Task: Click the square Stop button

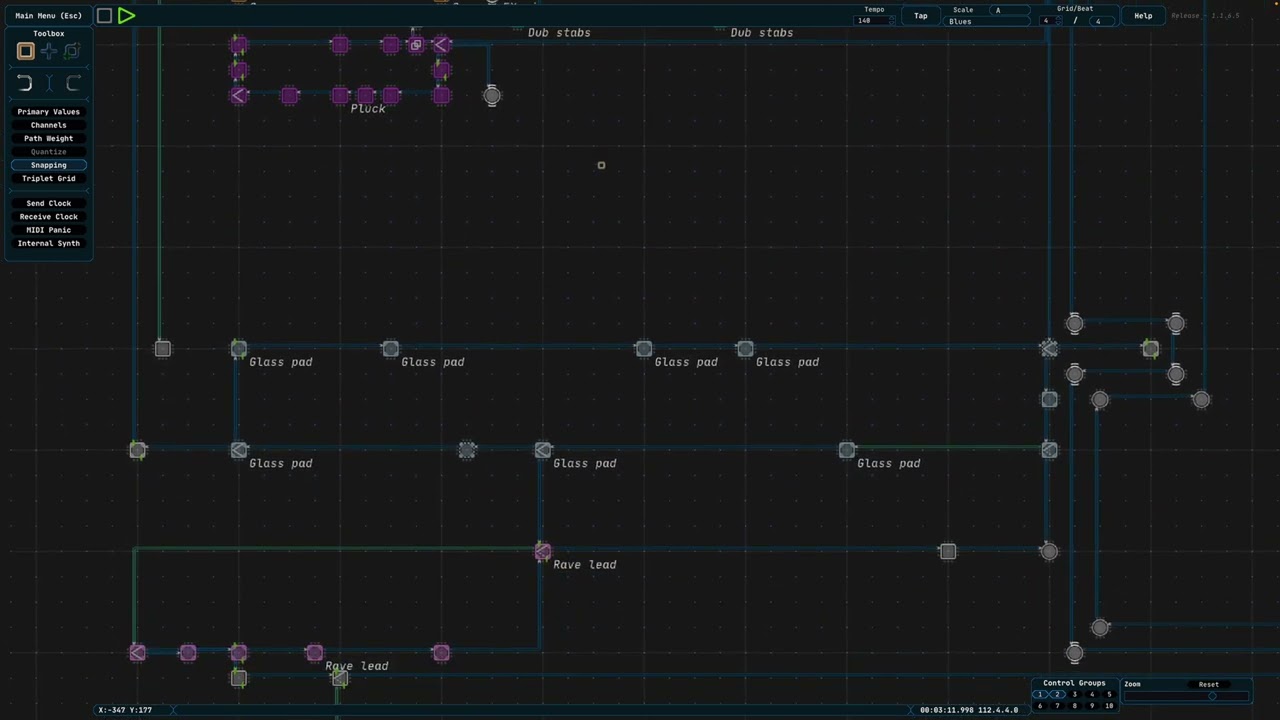Action: click(x=104, y=16)
